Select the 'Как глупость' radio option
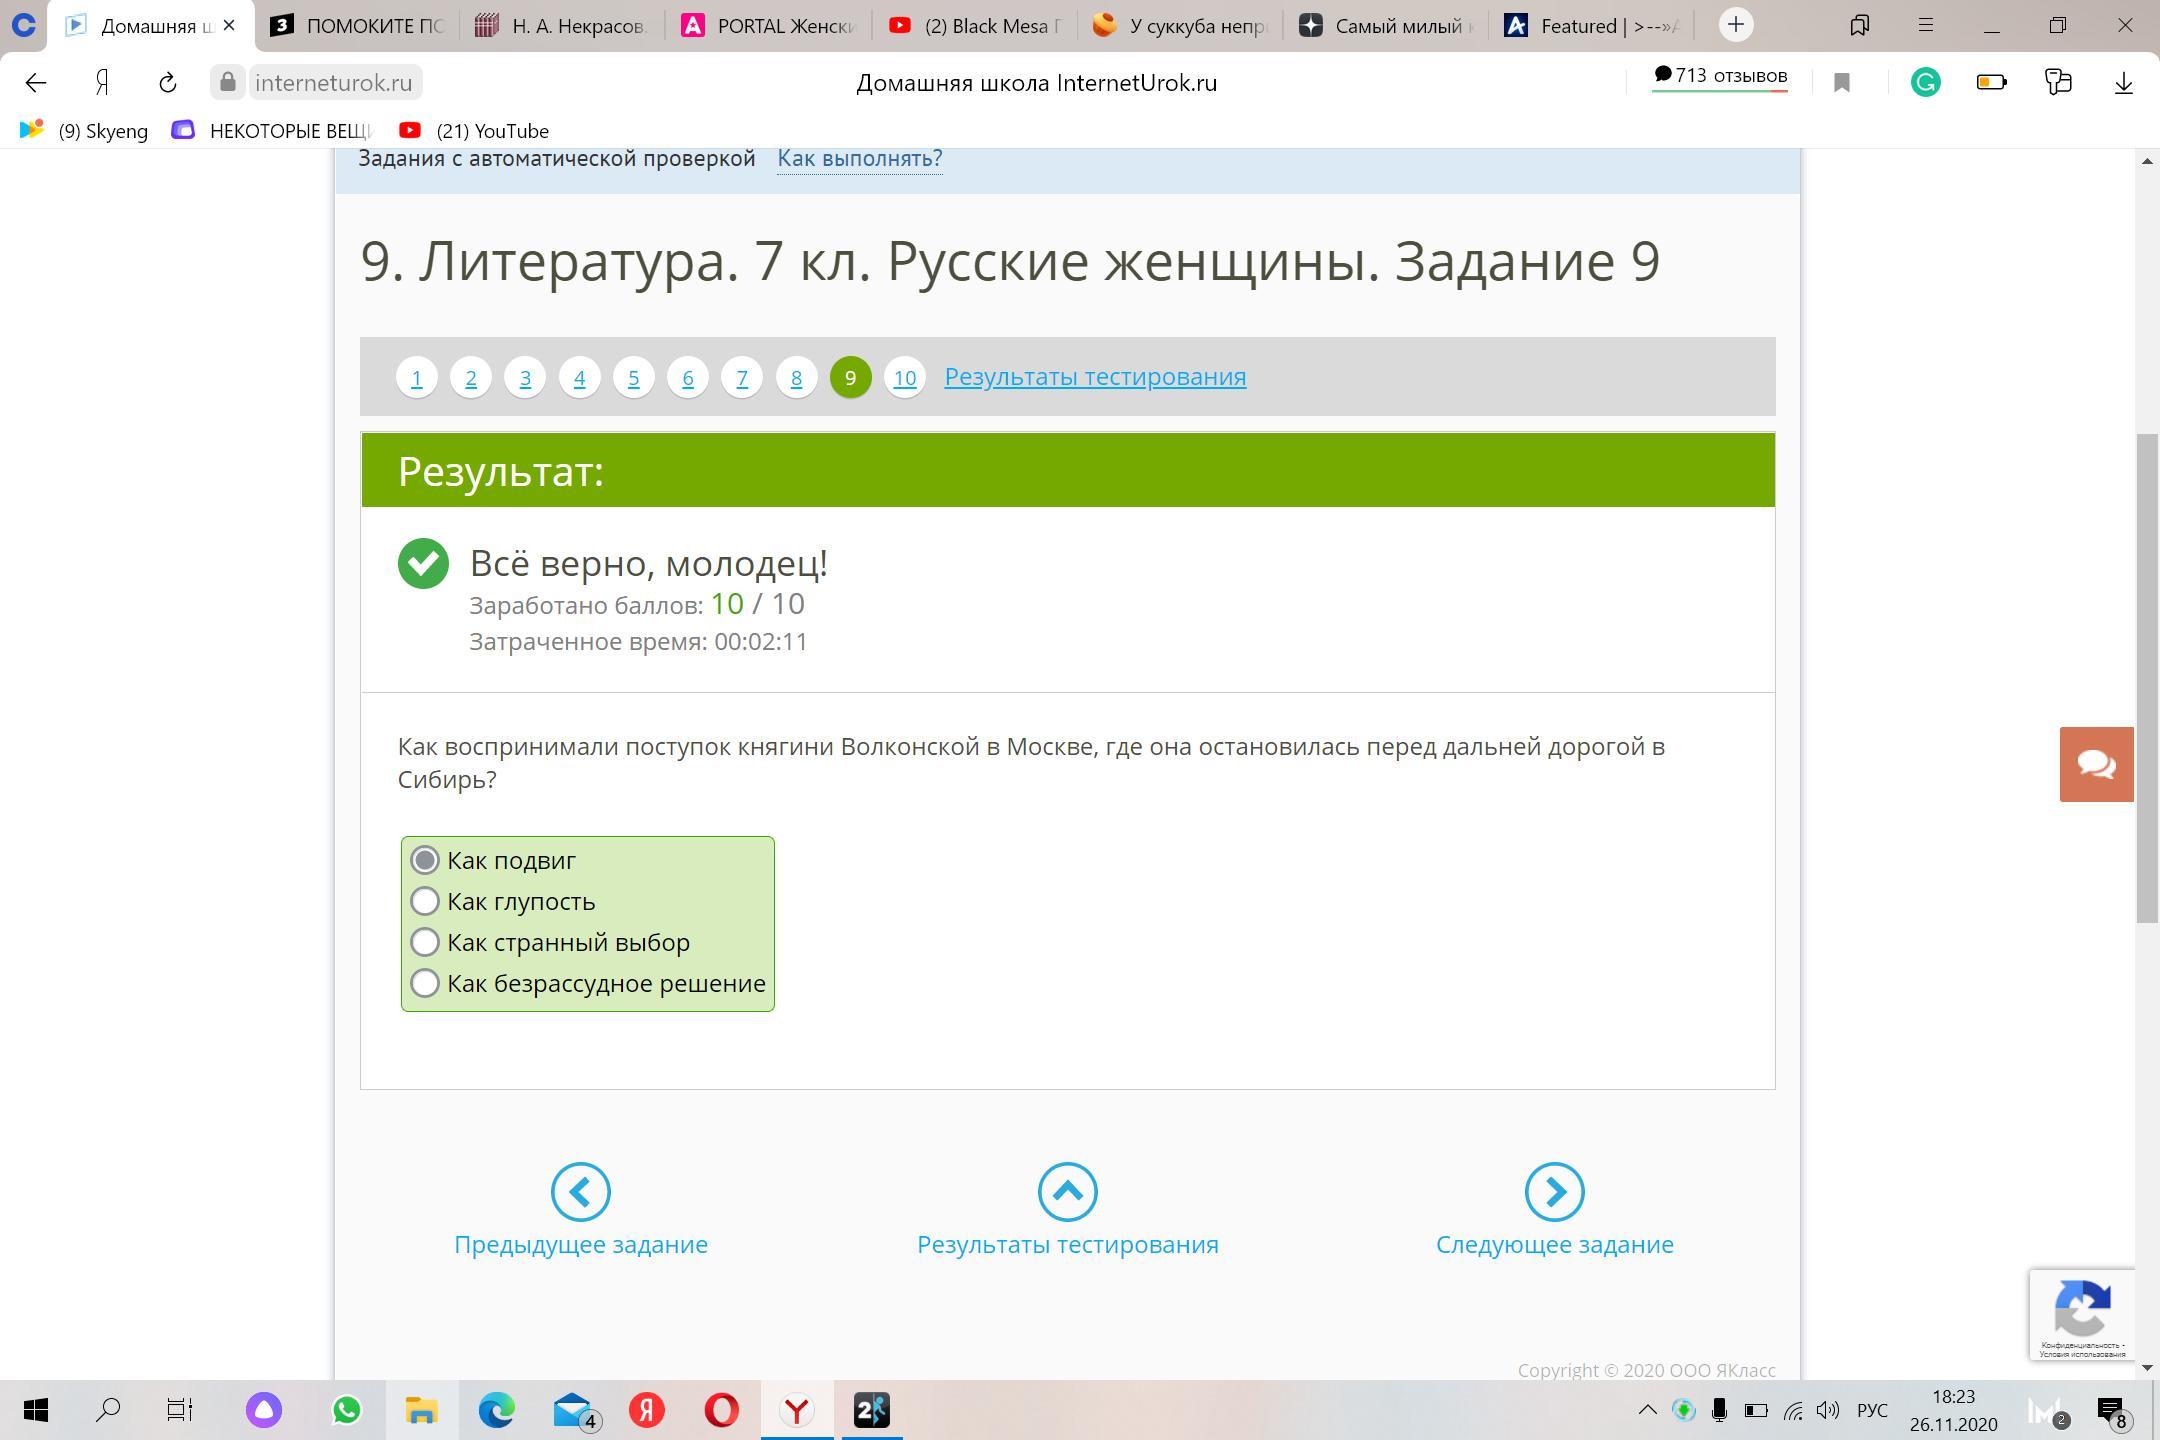 pyautogui.click(x=425, y=901)
